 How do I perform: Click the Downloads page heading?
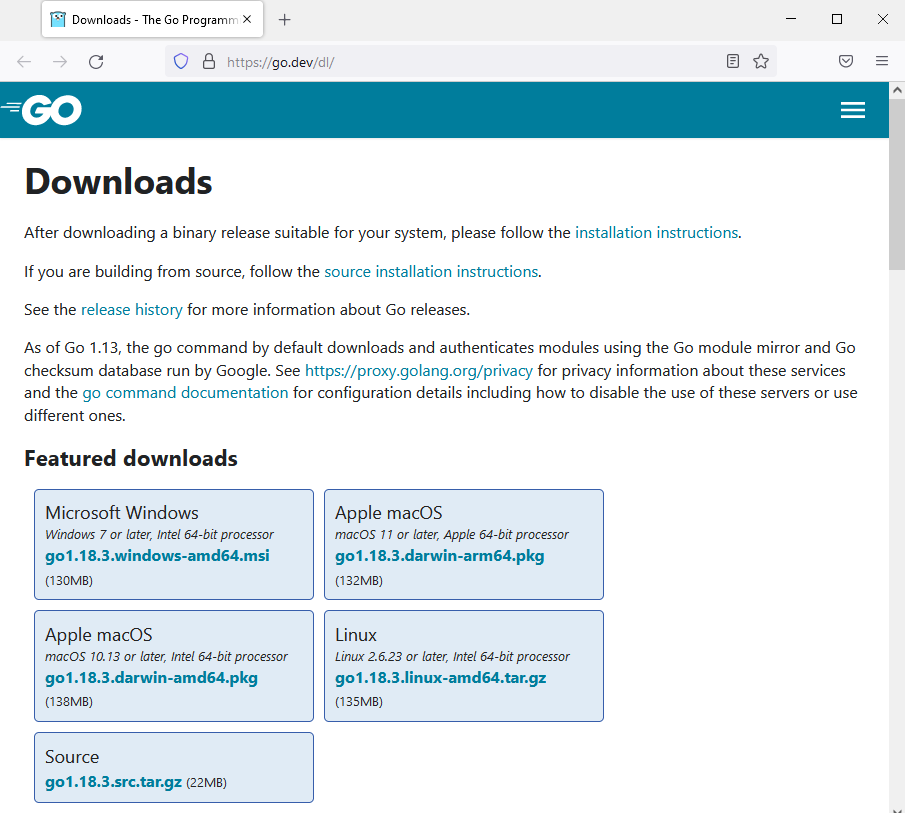tap(118, 182)
